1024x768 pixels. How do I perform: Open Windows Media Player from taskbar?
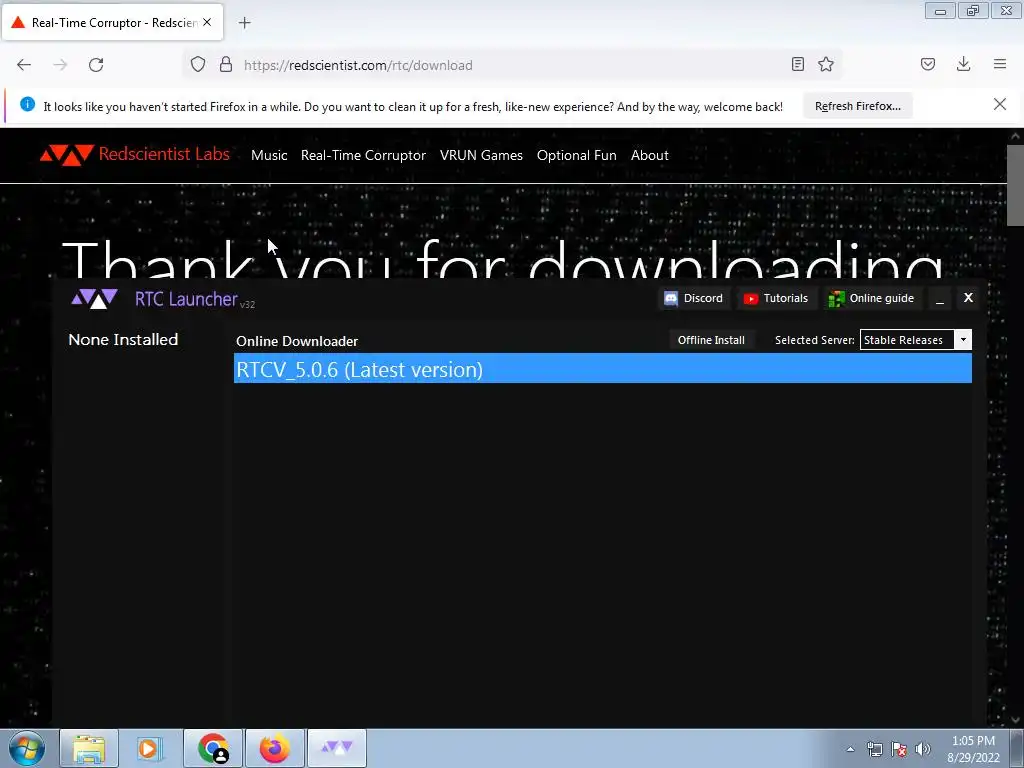click(x=150, y=748)
